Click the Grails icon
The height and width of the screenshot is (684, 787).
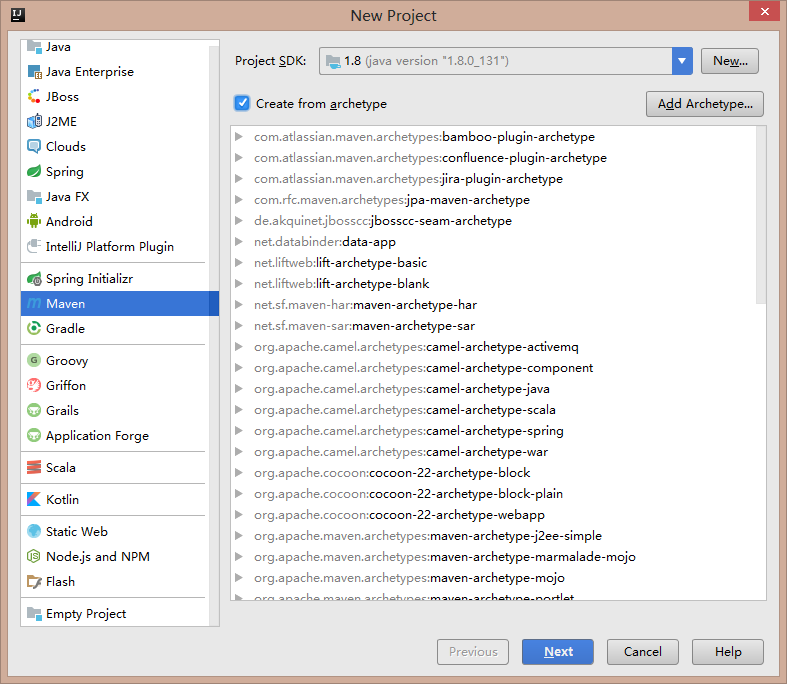tap(34, 411)
